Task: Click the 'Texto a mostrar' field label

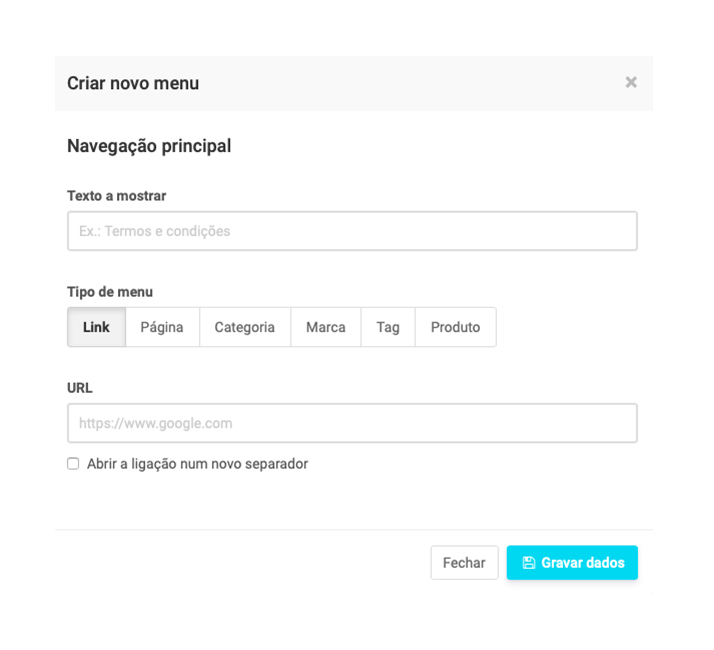Action: (116, 196)
